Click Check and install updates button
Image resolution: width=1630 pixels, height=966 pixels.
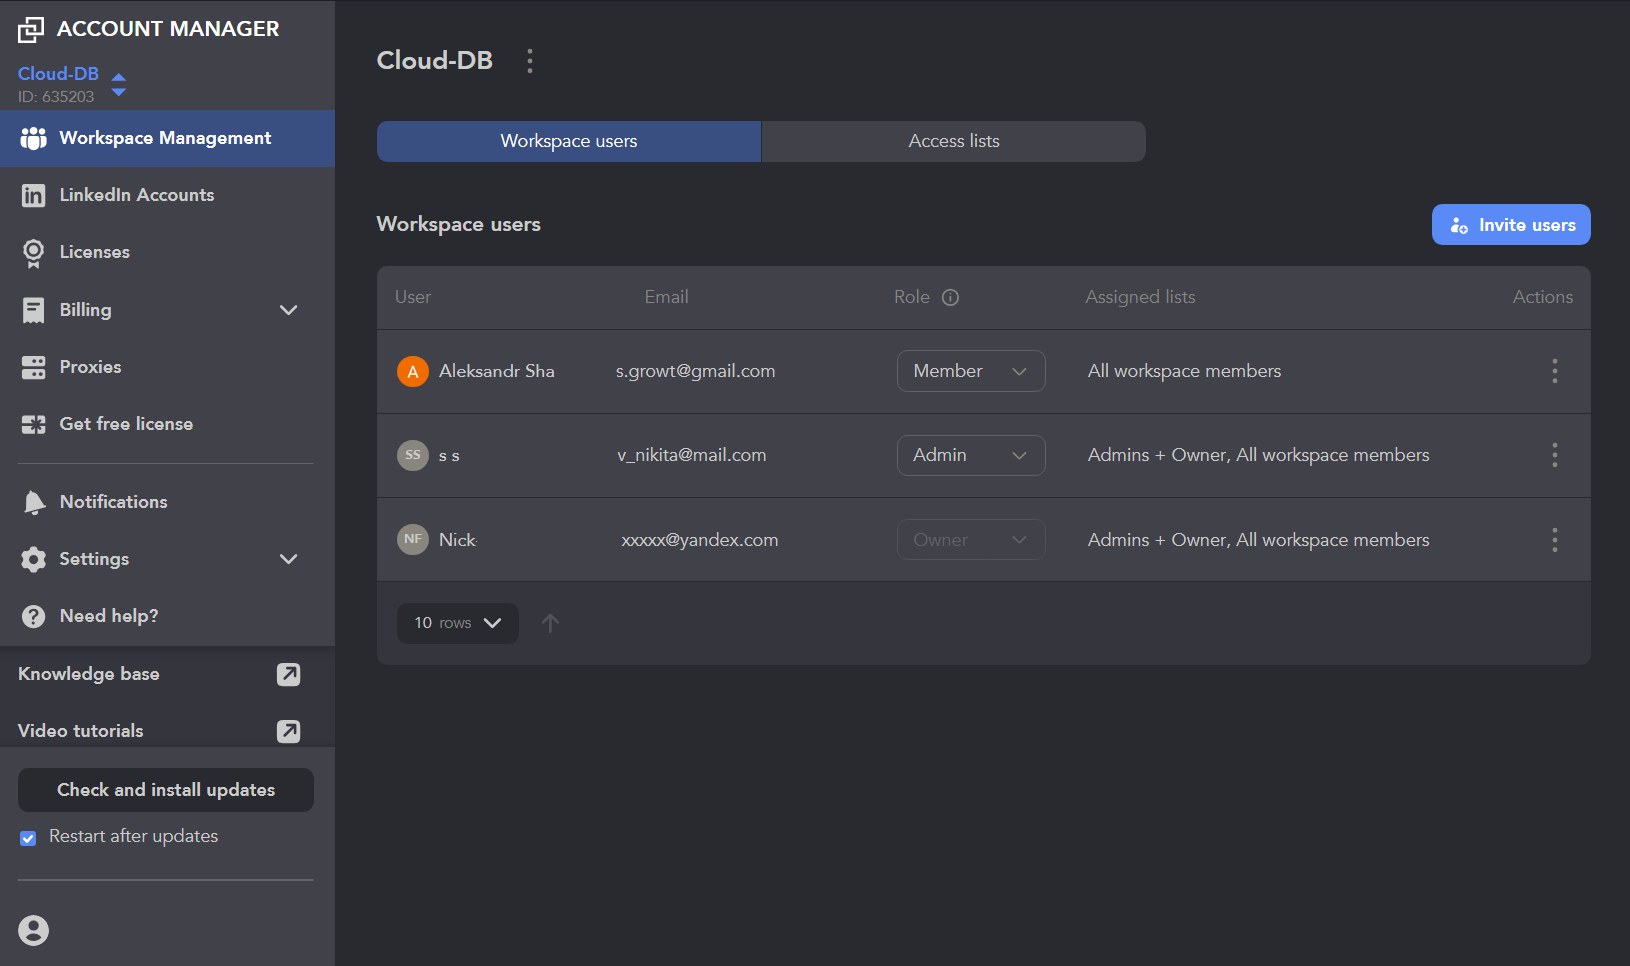[x=166, y=790]
